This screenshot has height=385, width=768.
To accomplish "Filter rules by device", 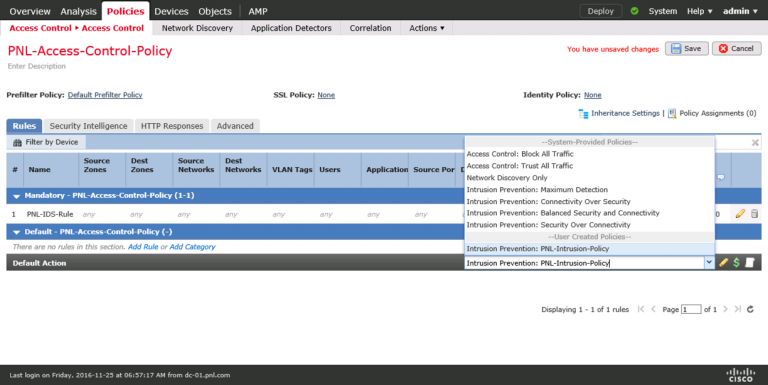I will [46, 142].
